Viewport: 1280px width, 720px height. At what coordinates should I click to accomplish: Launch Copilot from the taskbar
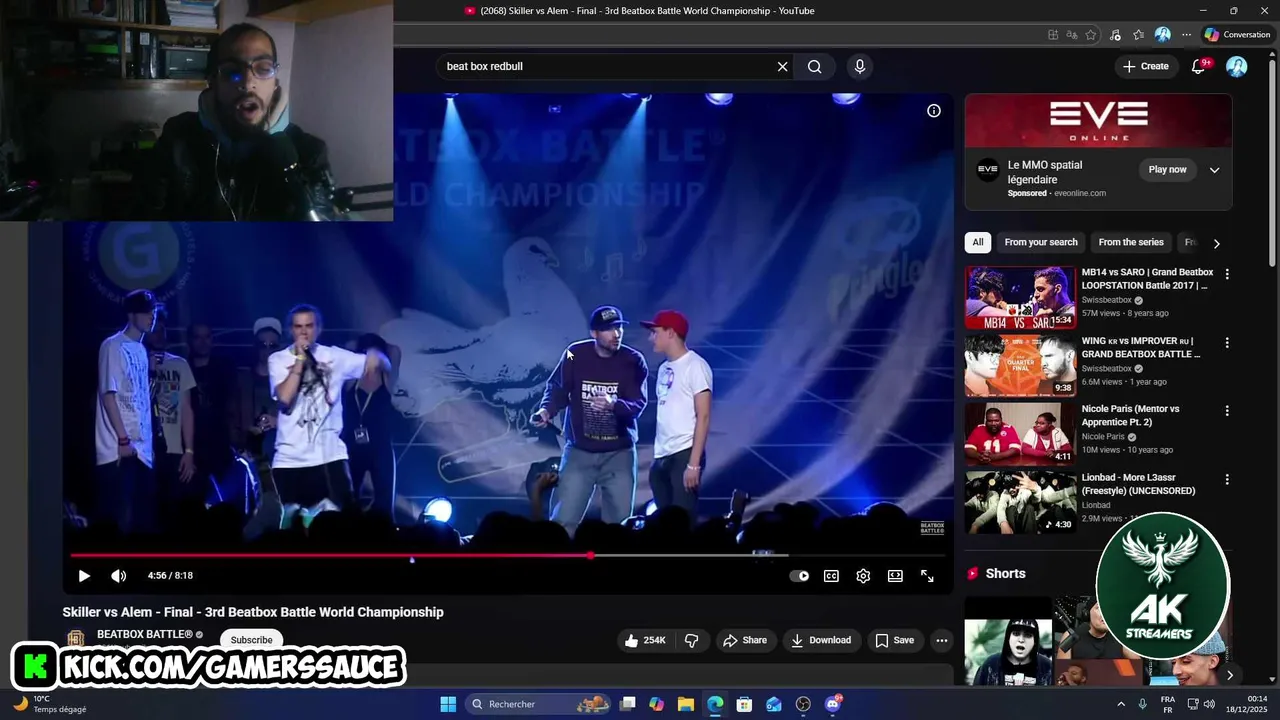[656, 704]
